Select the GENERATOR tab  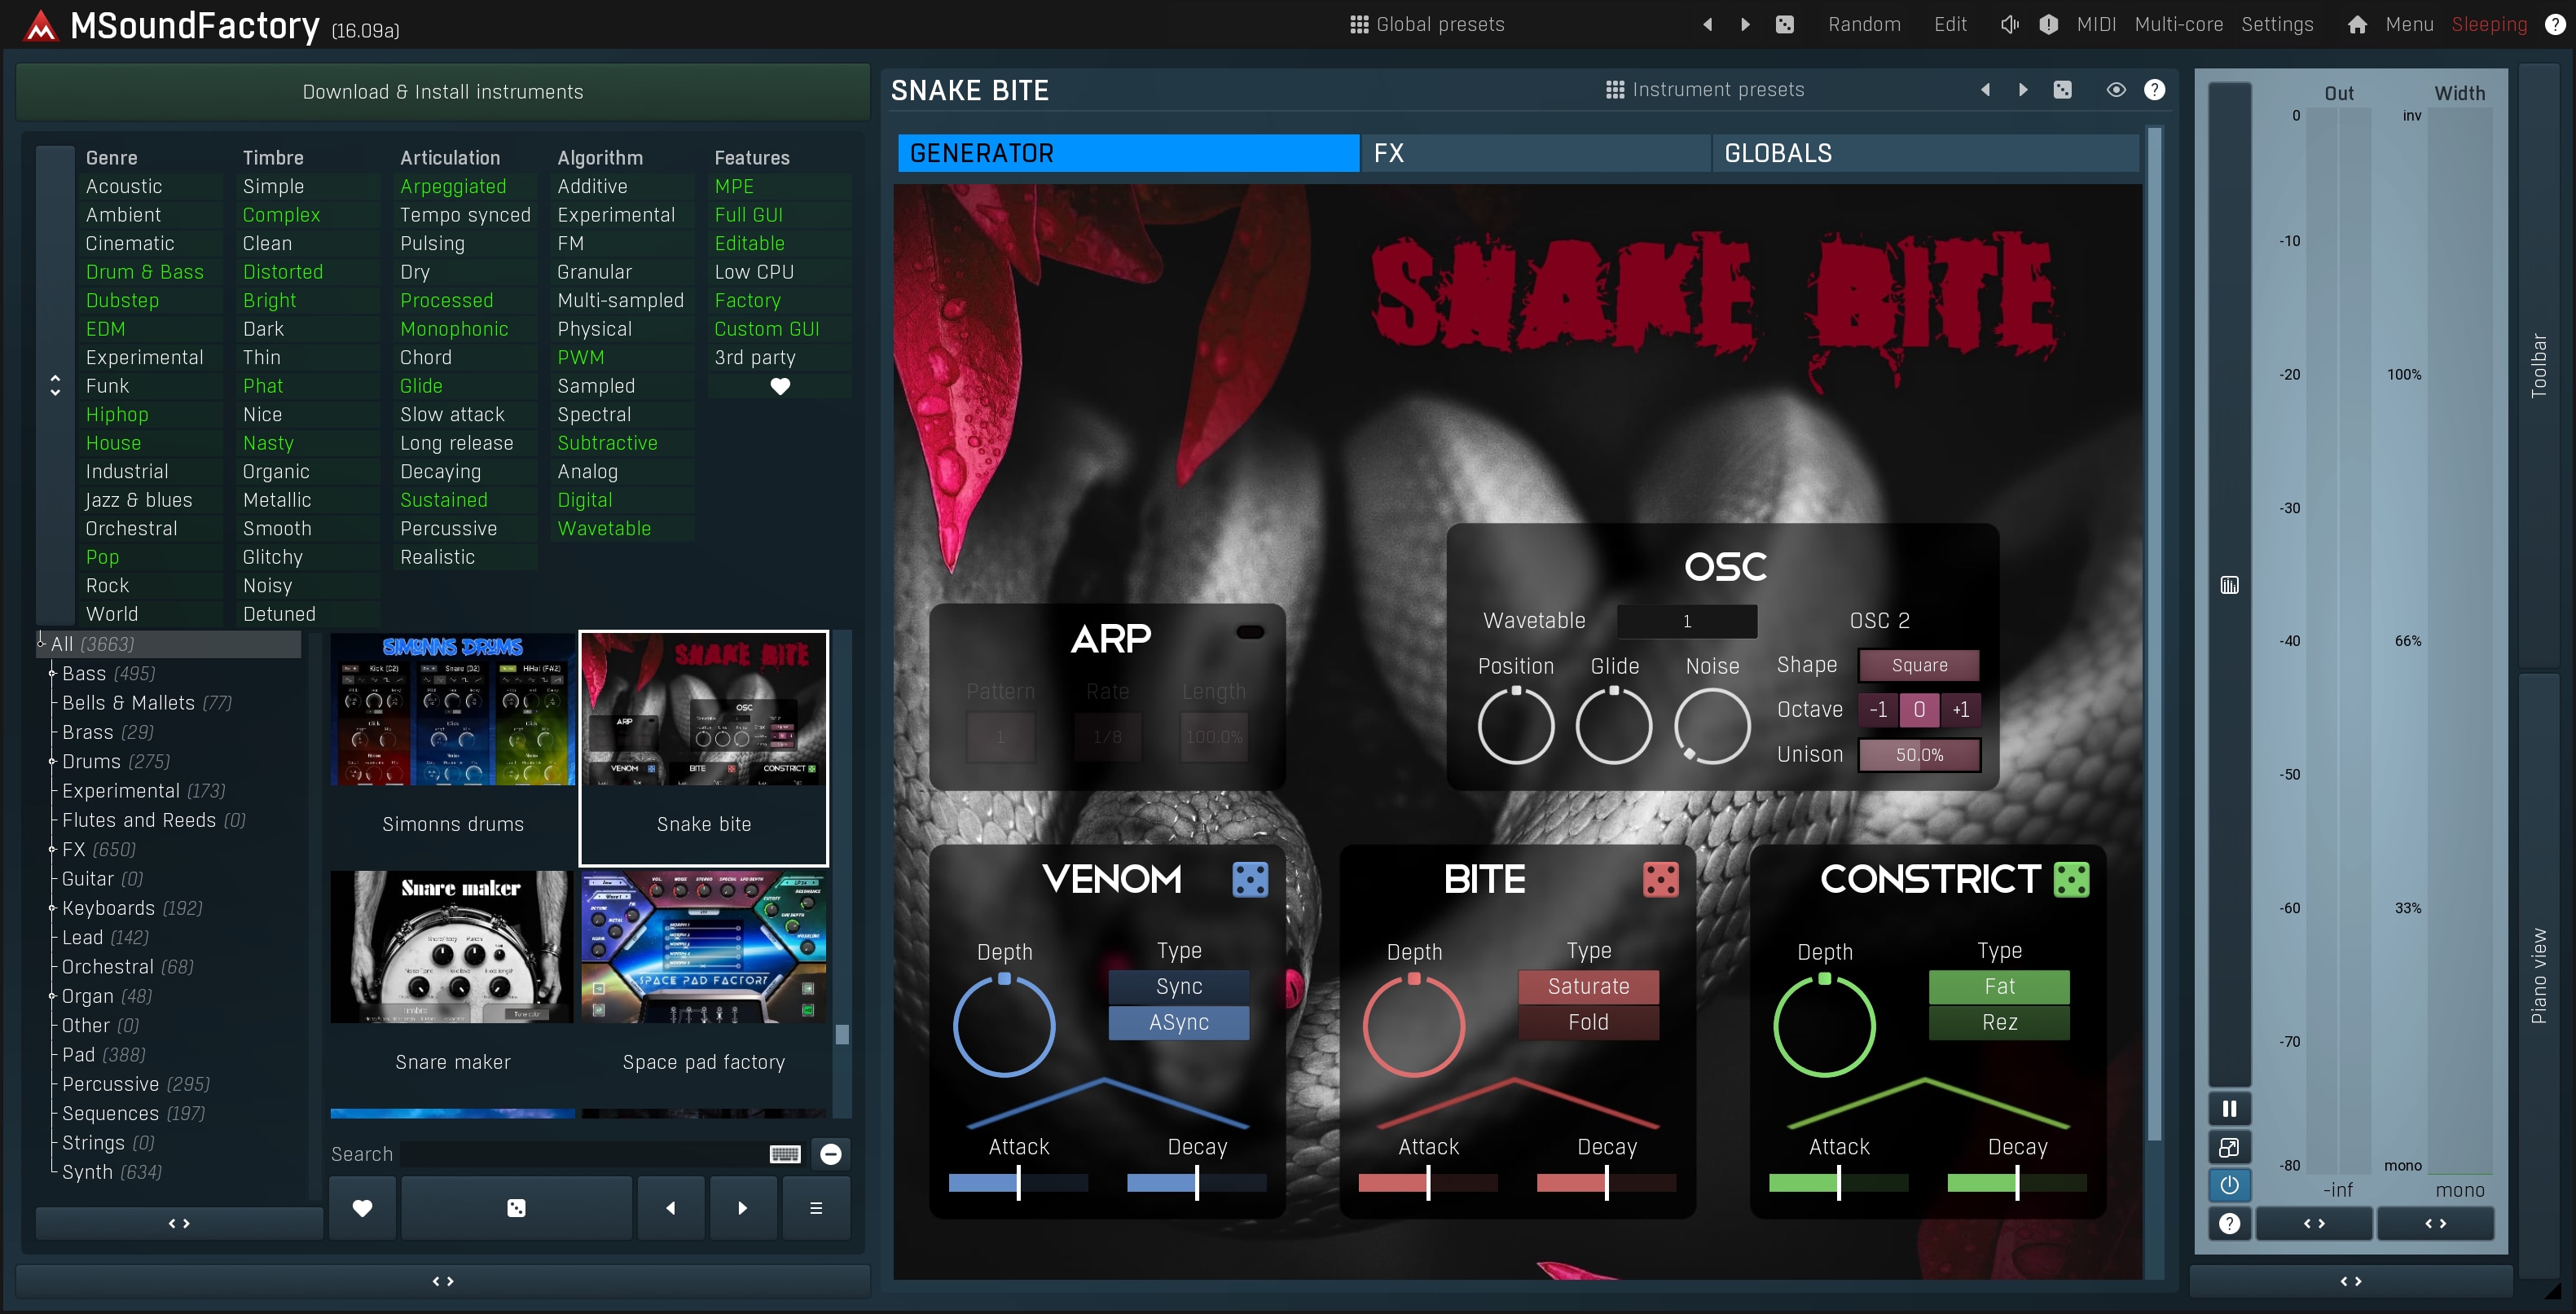tap(1128, 153)
